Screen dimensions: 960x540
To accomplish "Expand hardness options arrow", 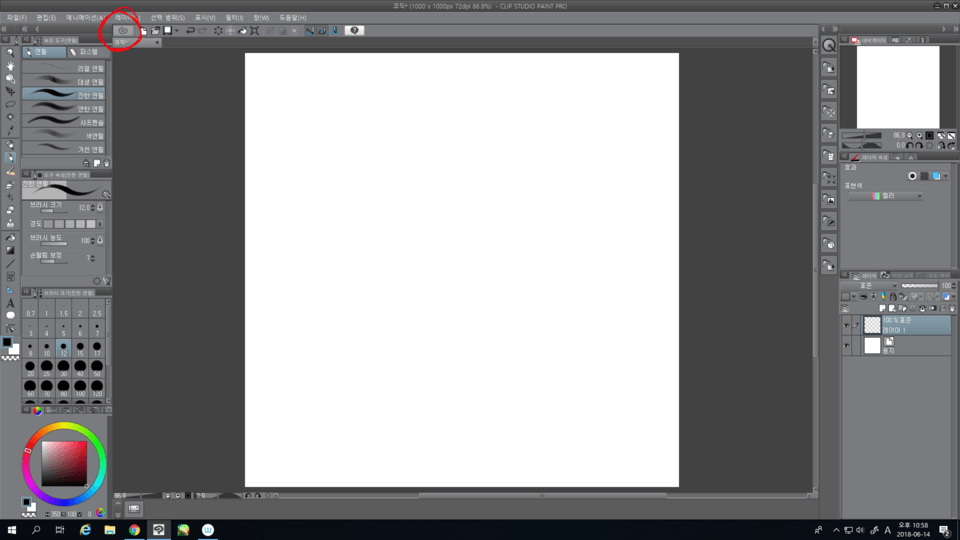I will coord(100,224).
